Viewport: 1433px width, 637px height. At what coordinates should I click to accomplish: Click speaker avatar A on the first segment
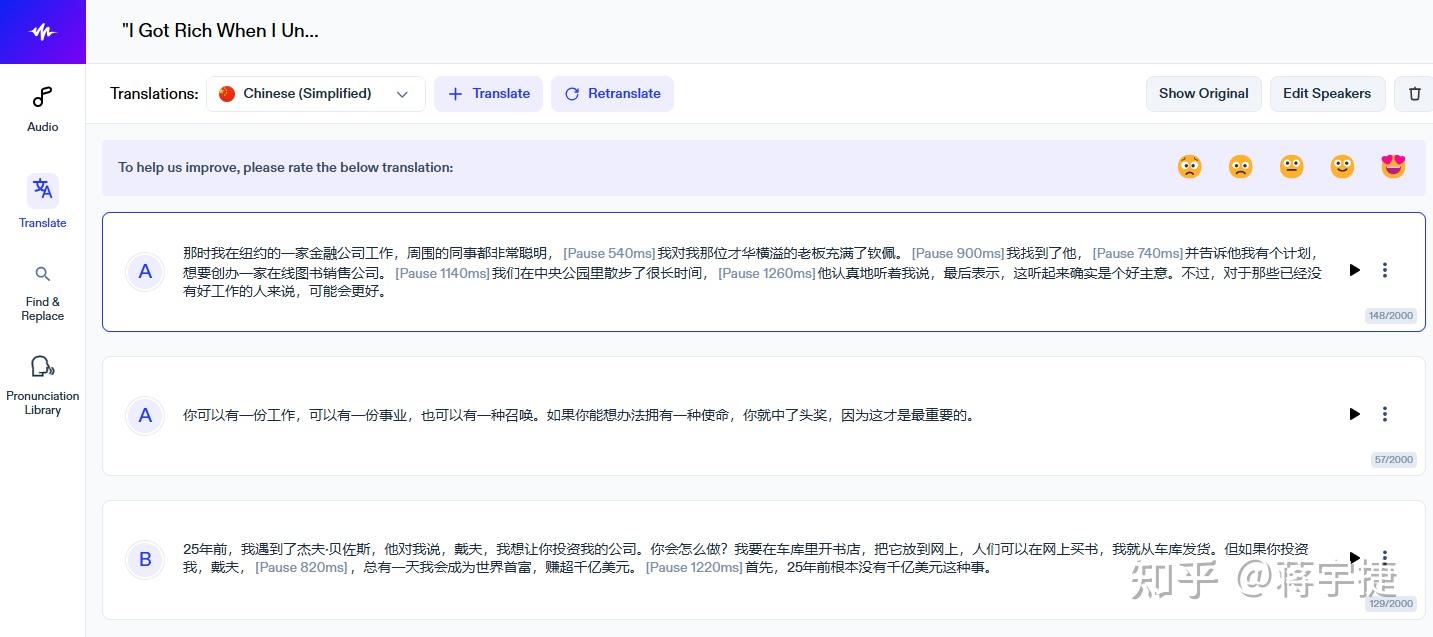pos(145,271)
